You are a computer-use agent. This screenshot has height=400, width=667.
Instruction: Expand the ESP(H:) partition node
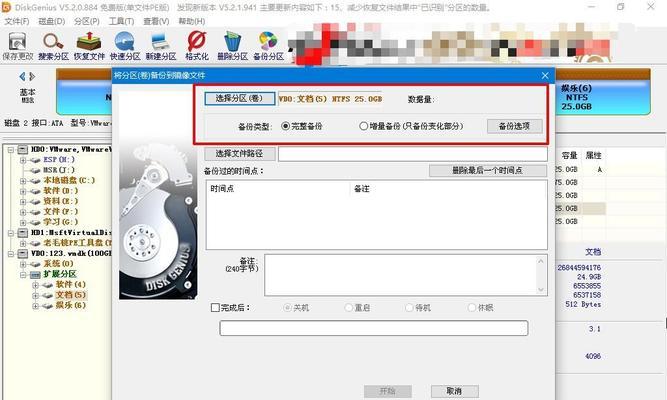pos(23,160)
